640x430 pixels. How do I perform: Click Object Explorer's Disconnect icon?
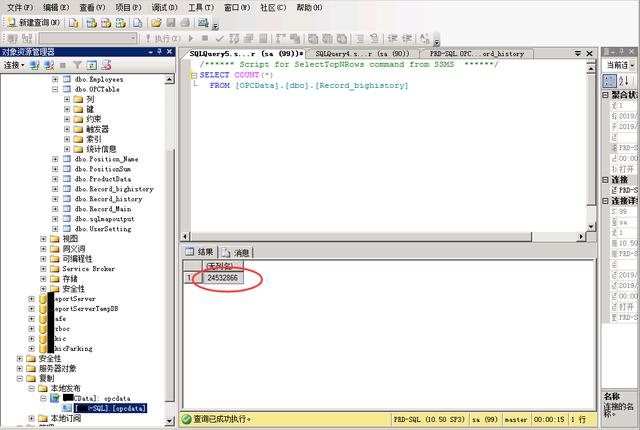tap(49, 65)
